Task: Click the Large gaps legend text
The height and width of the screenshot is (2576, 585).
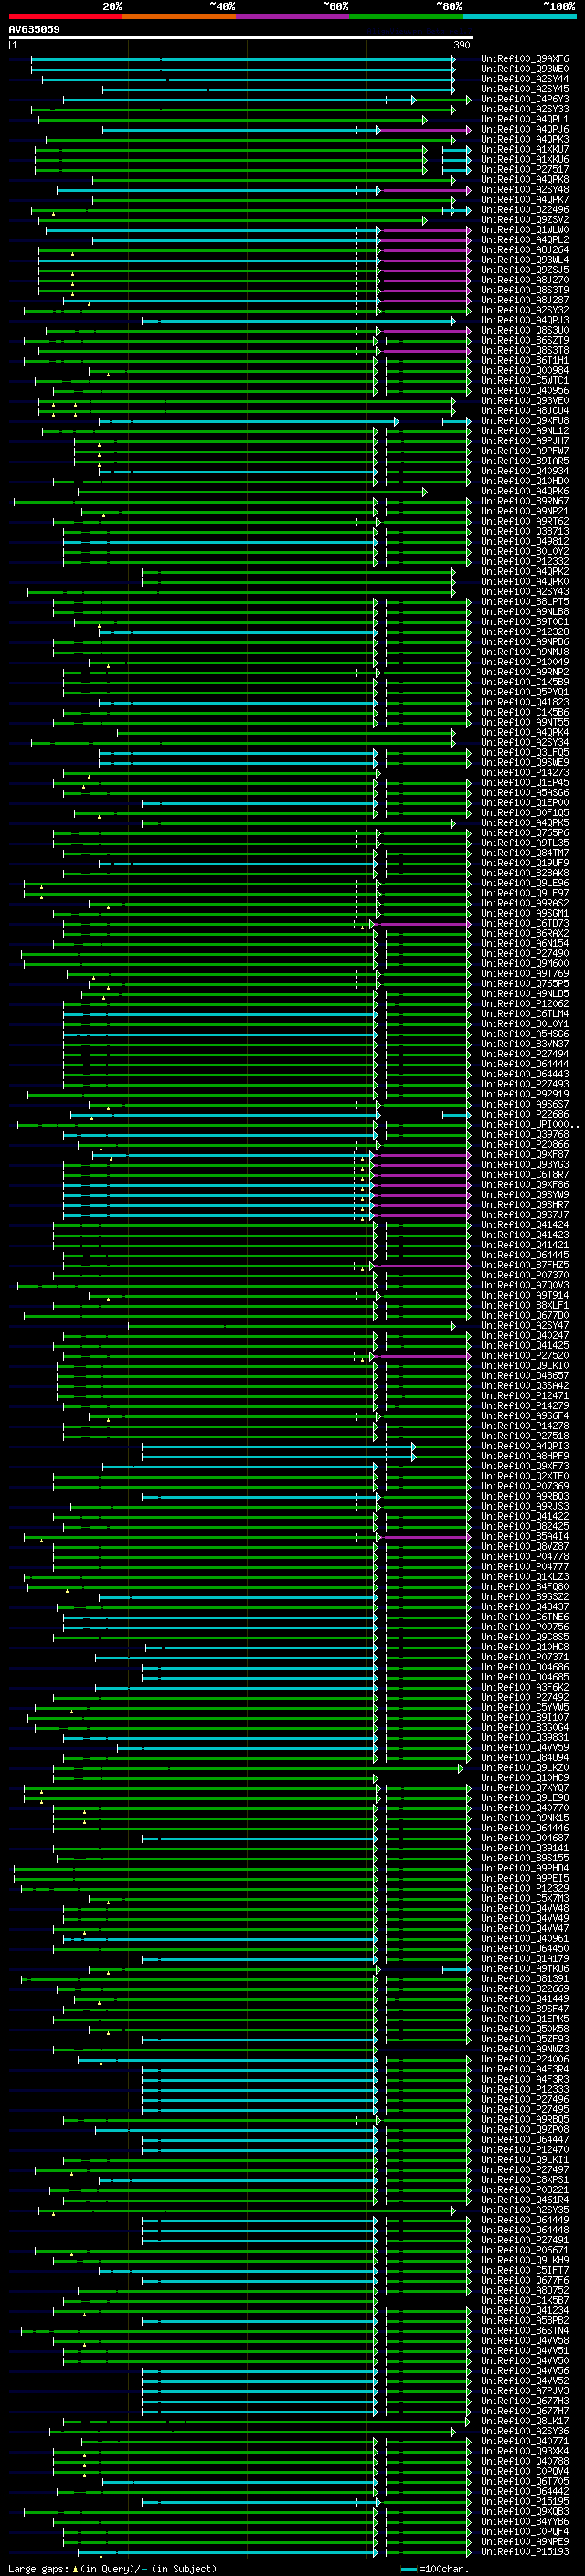Action: point(112,2568)
